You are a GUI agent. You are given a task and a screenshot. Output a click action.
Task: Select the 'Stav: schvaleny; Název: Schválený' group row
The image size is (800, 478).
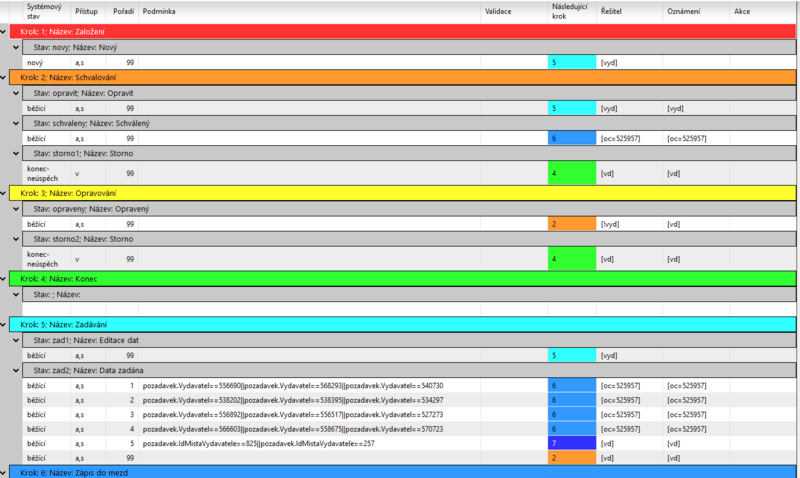pos(409,123)
